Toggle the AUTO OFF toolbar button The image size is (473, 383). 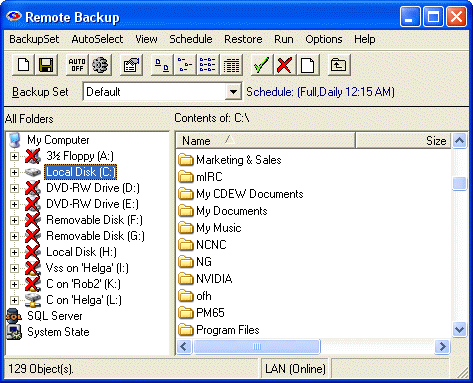77,65
